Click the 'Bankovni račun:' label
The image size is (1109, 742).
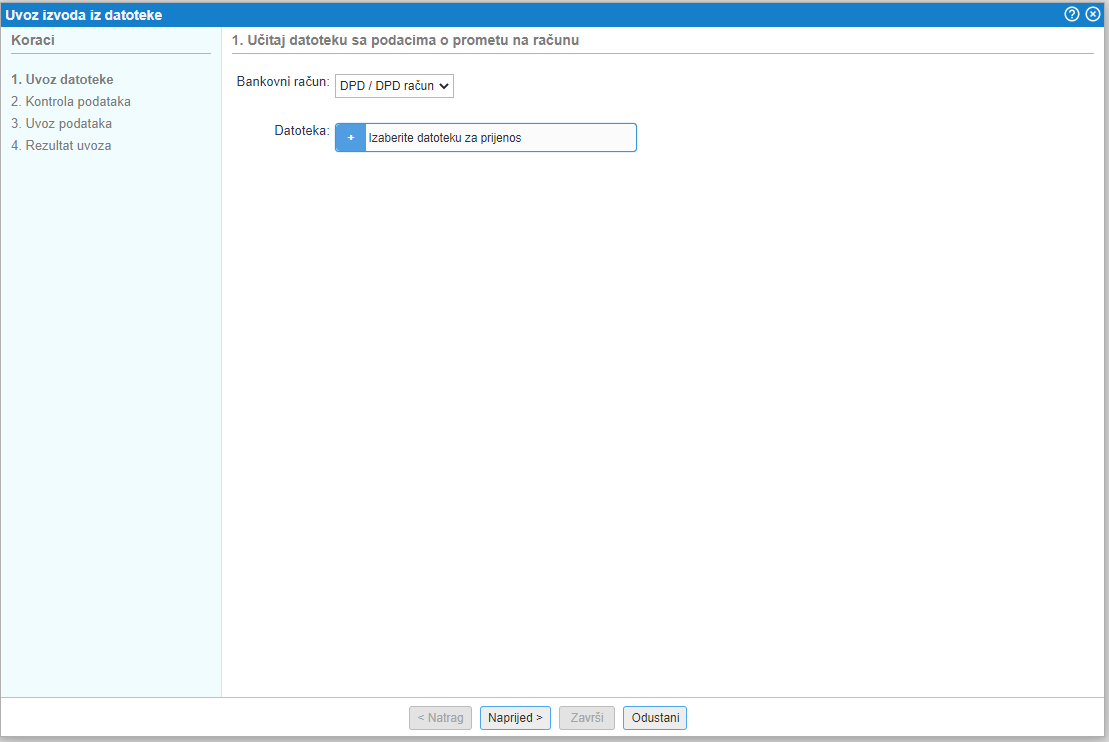(282, 81)
